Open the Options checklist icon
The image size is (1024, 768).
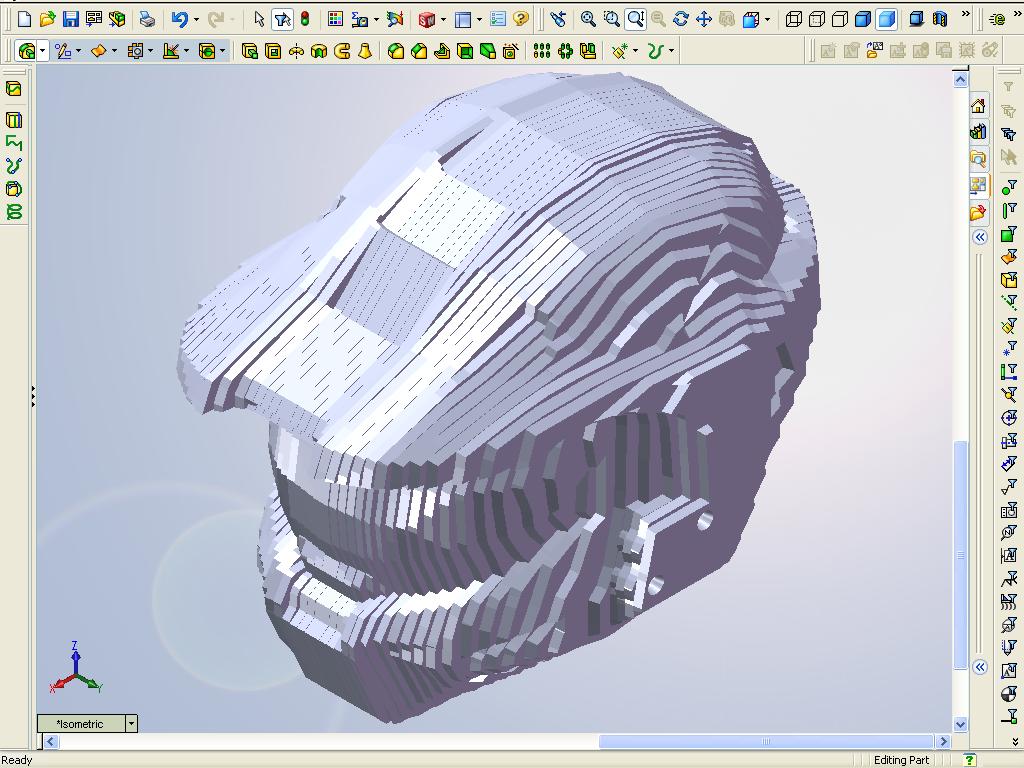click(x=498, y=20)
